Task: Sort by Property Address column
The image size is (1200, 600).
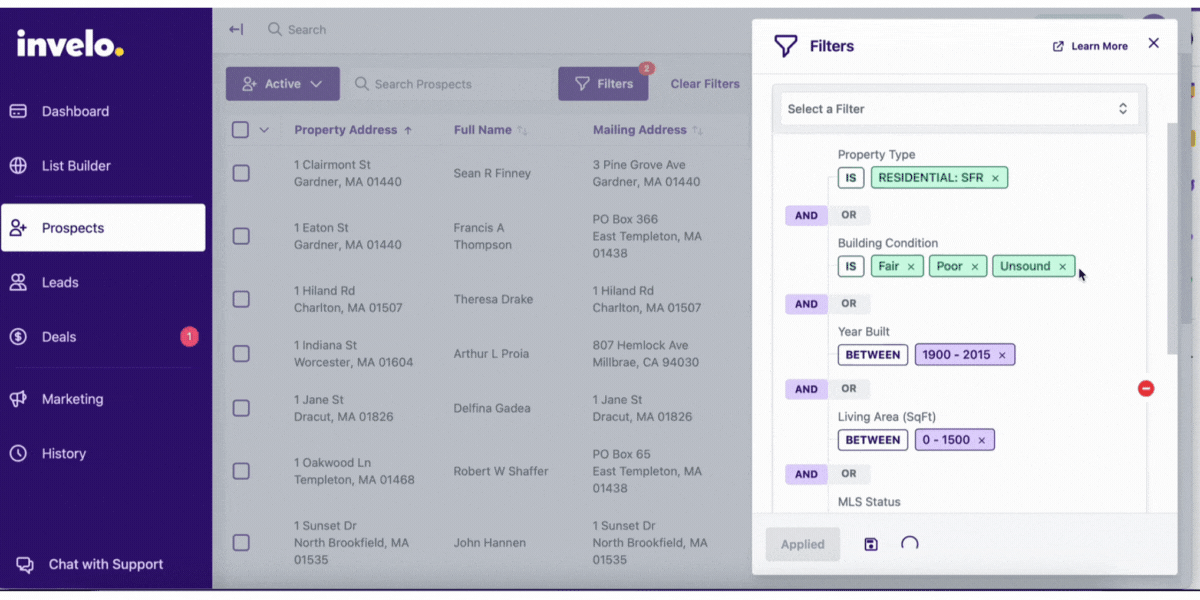Action: pyautogui.click(x=353, y=130)
